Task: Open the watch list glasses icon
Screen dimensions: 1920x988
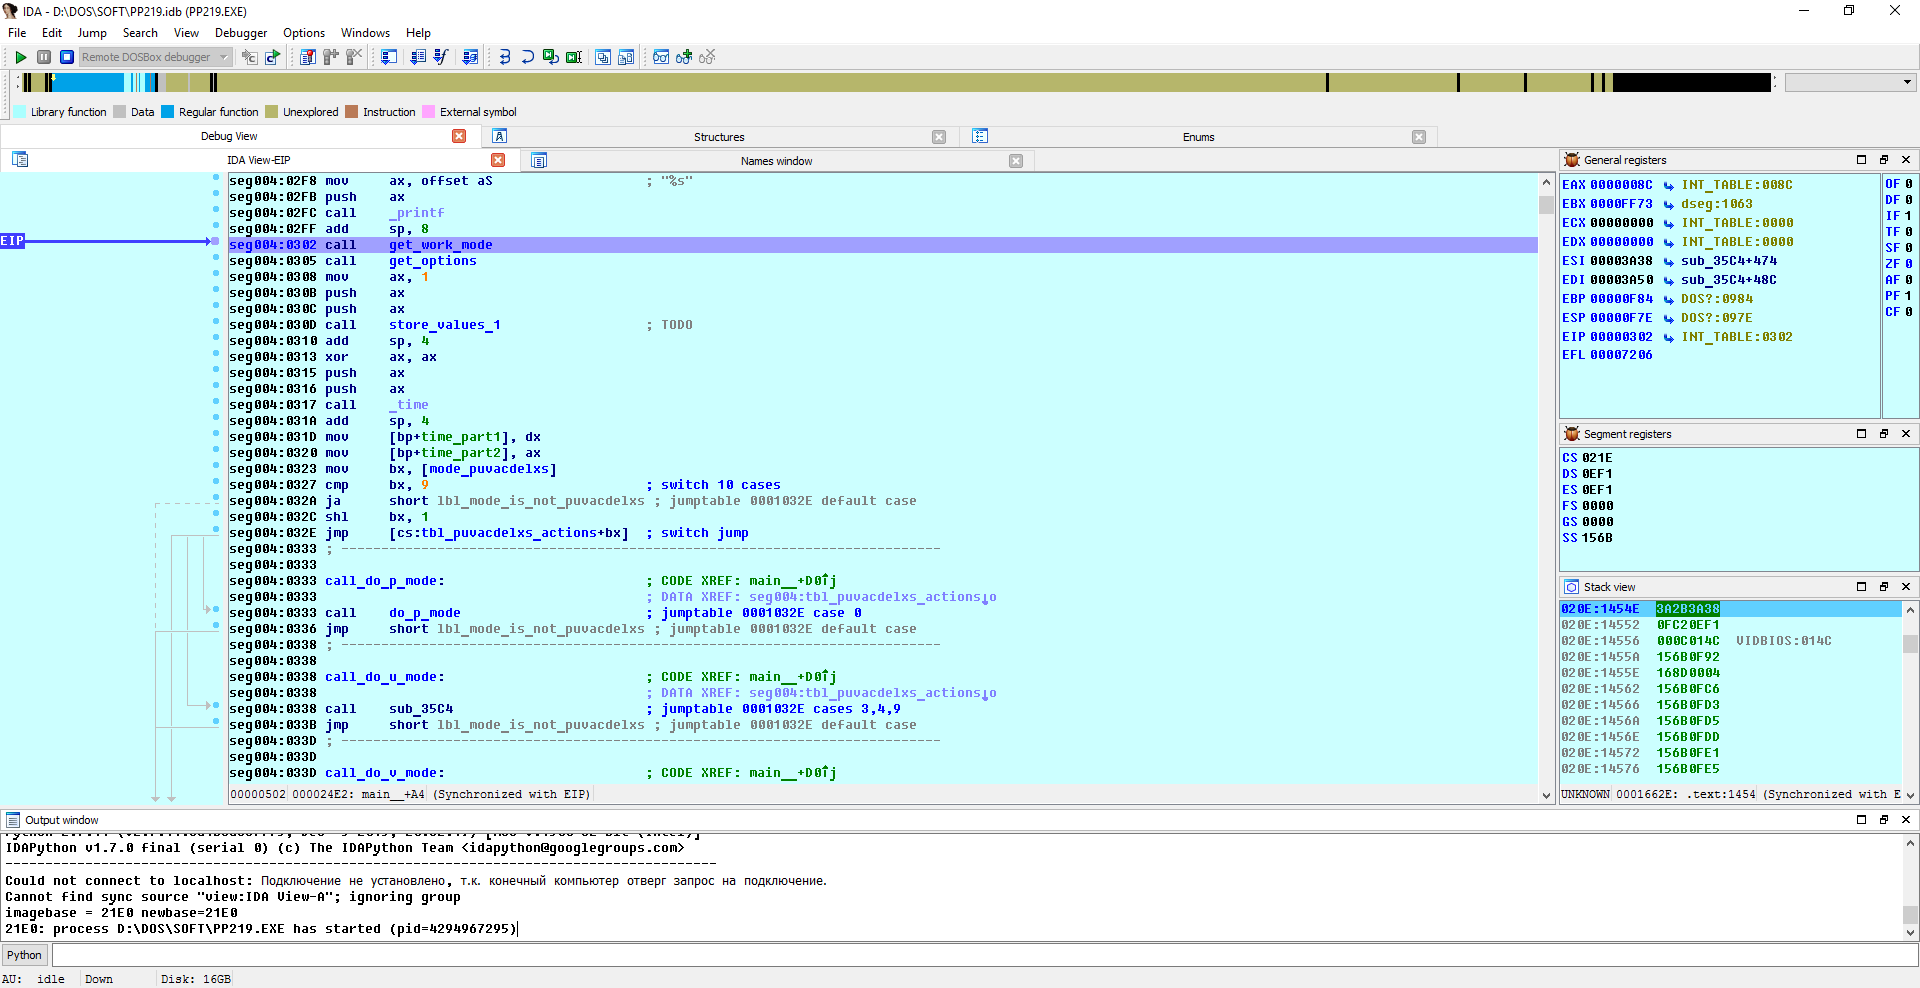Action: pyautogui.click(x=661, y=57)
